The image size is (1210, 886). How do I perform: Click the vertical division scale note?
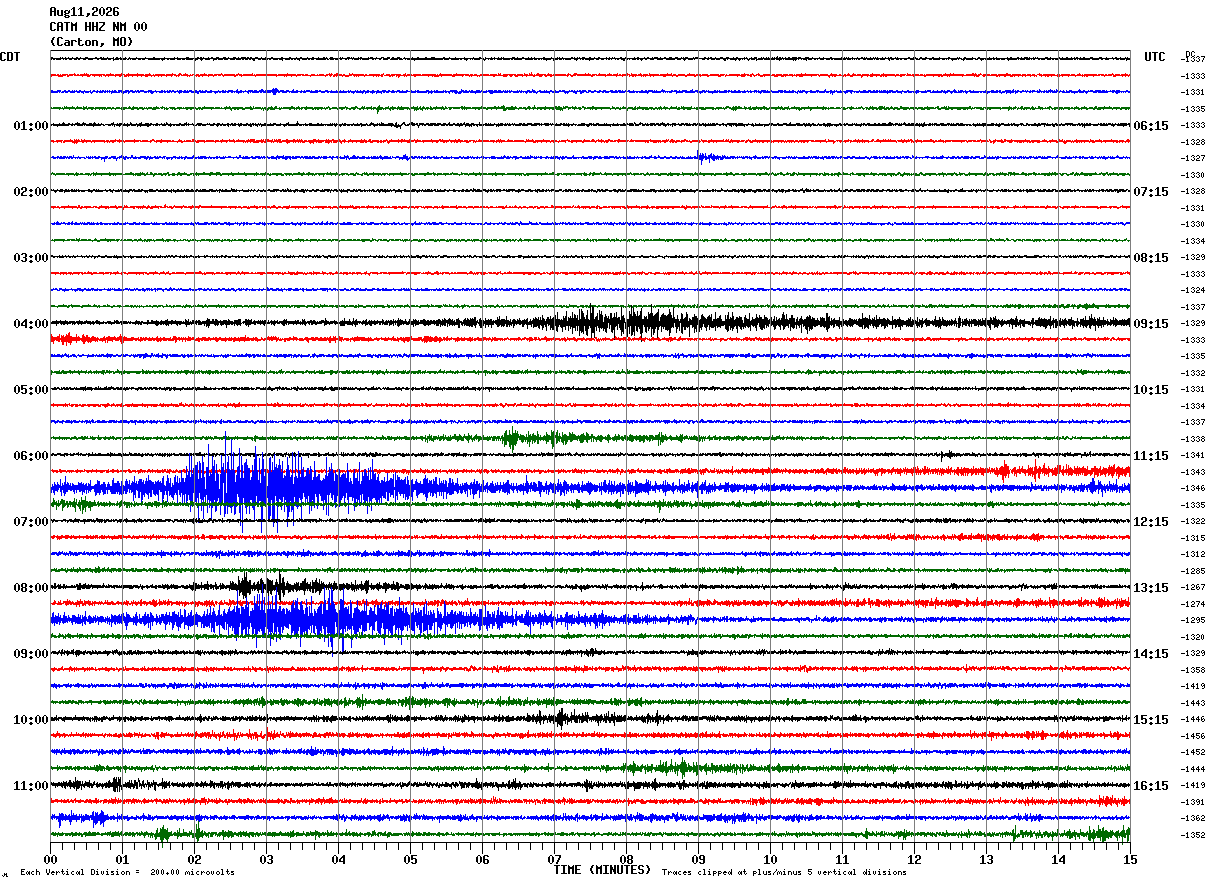[127, 872]
